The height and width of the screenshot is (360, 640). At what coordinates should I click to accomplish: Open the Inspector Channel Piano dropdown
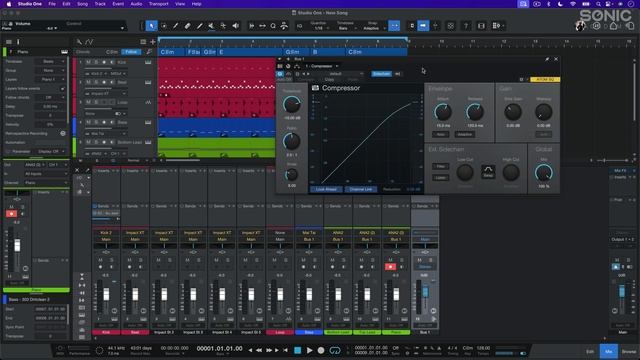coord(46,182)
